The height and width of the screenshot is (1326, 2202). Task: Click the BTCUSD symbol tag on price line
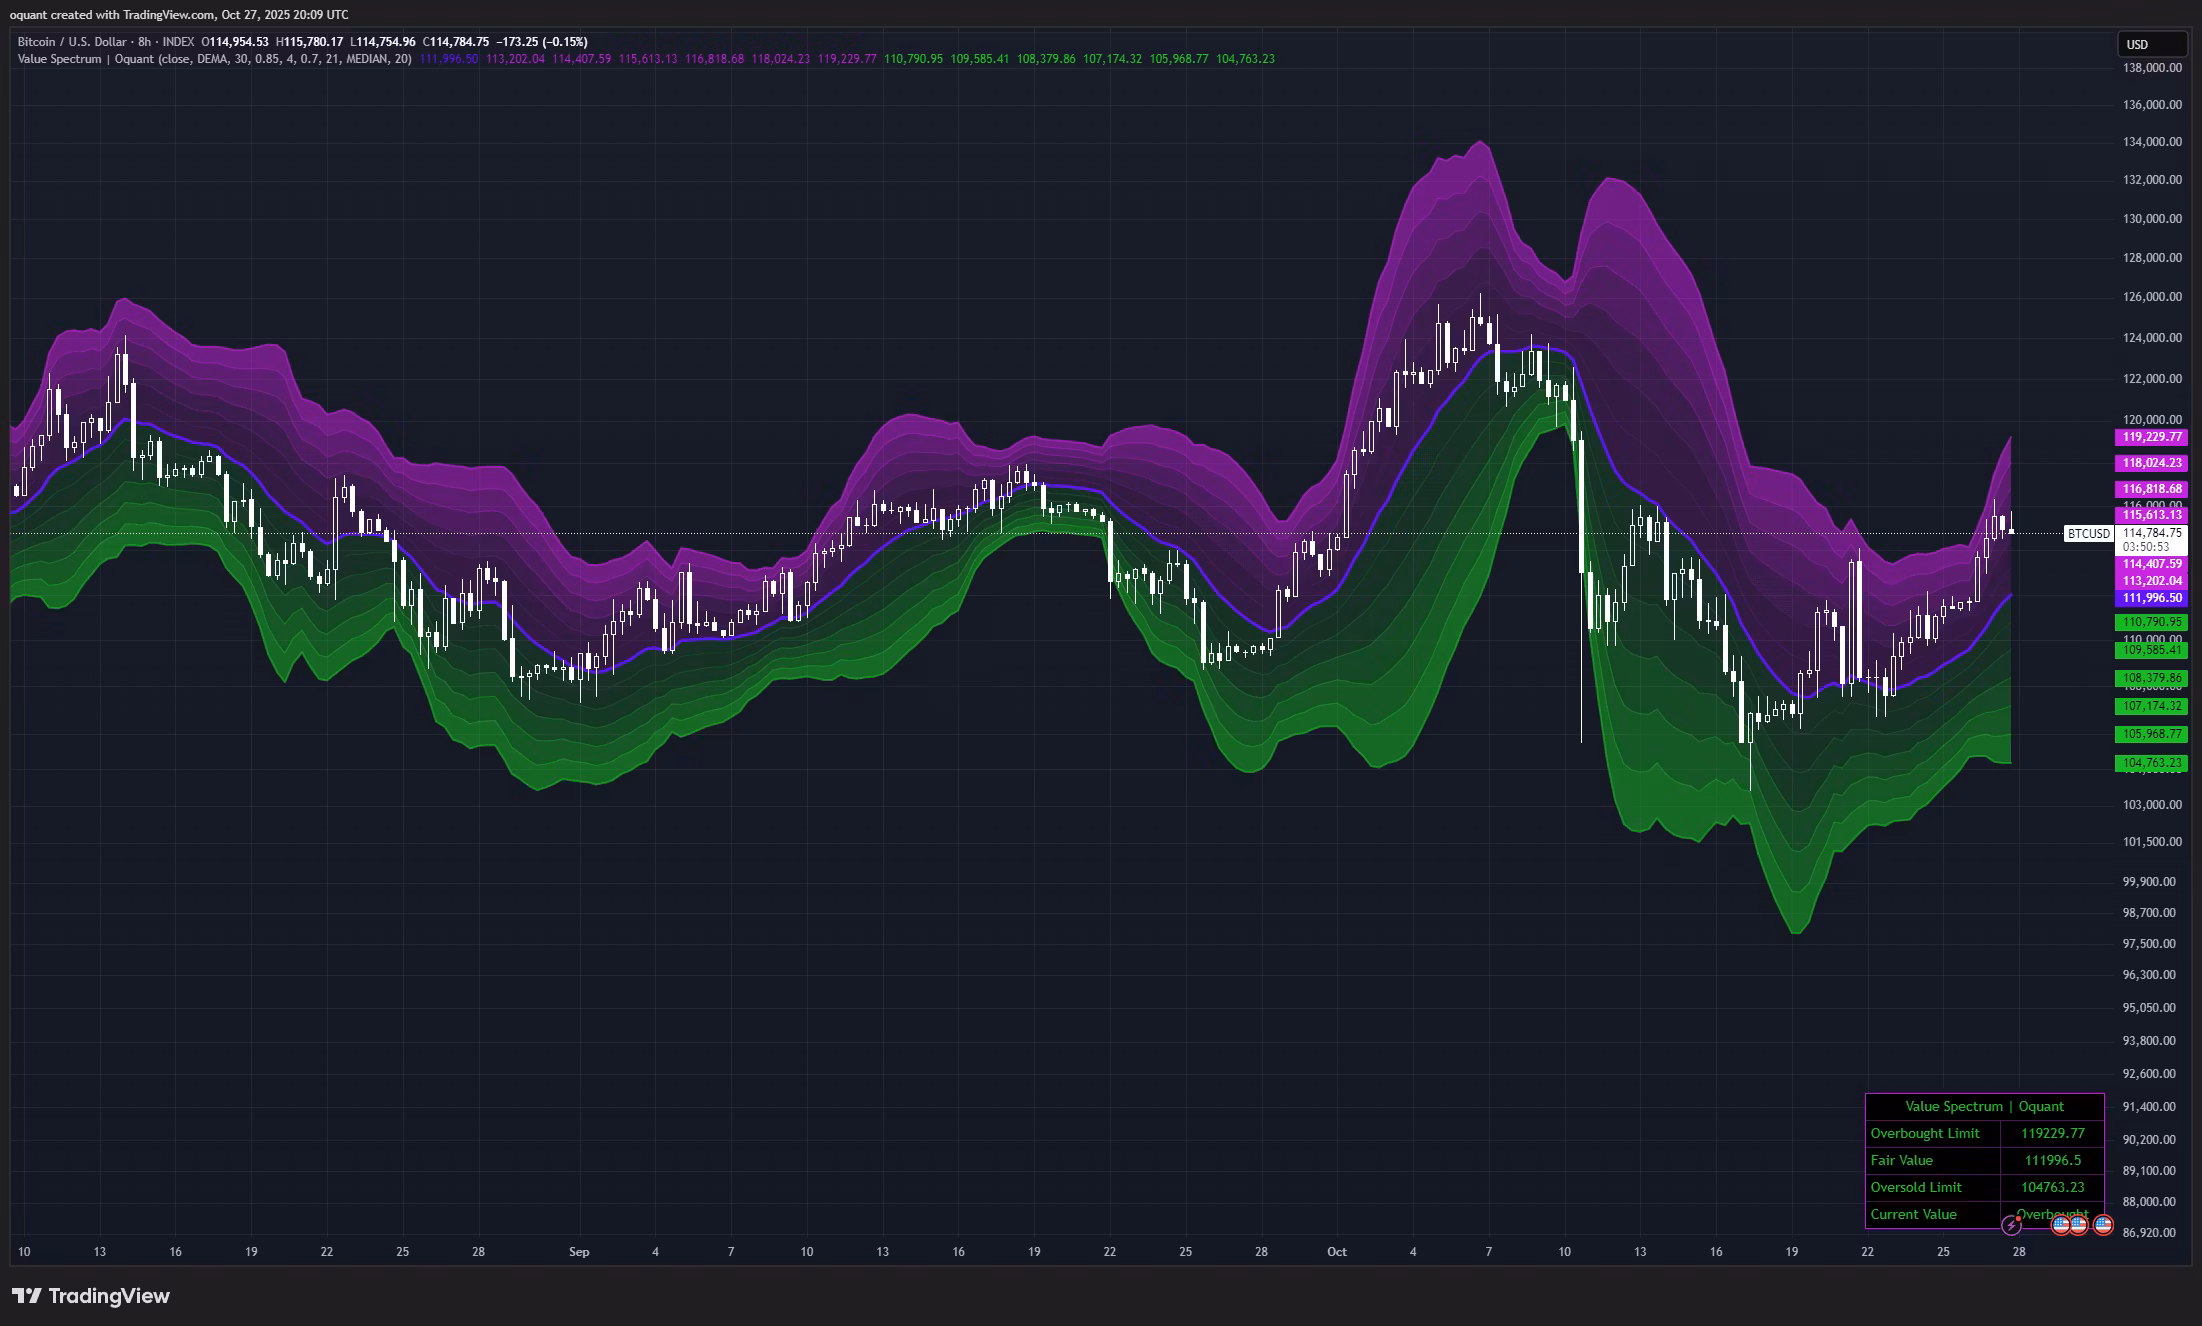(x=2089, y=534)
